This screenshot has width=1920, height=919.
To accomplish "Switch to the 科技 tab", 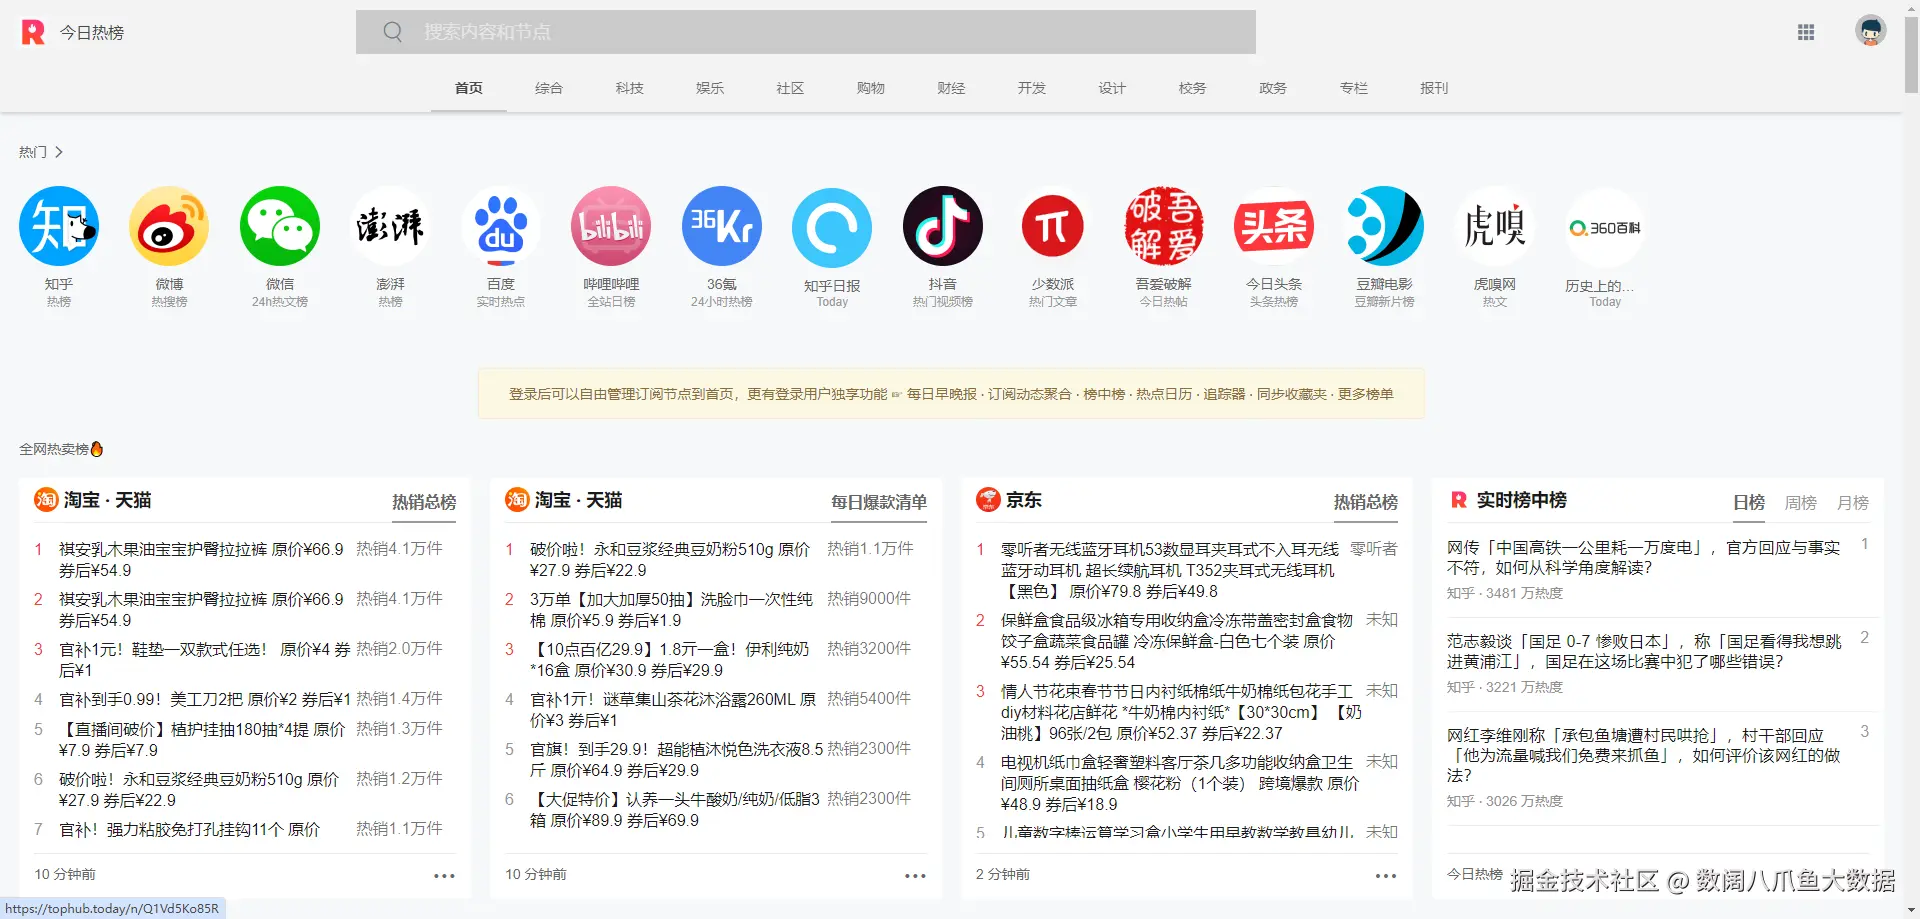I will pos(630,88).
